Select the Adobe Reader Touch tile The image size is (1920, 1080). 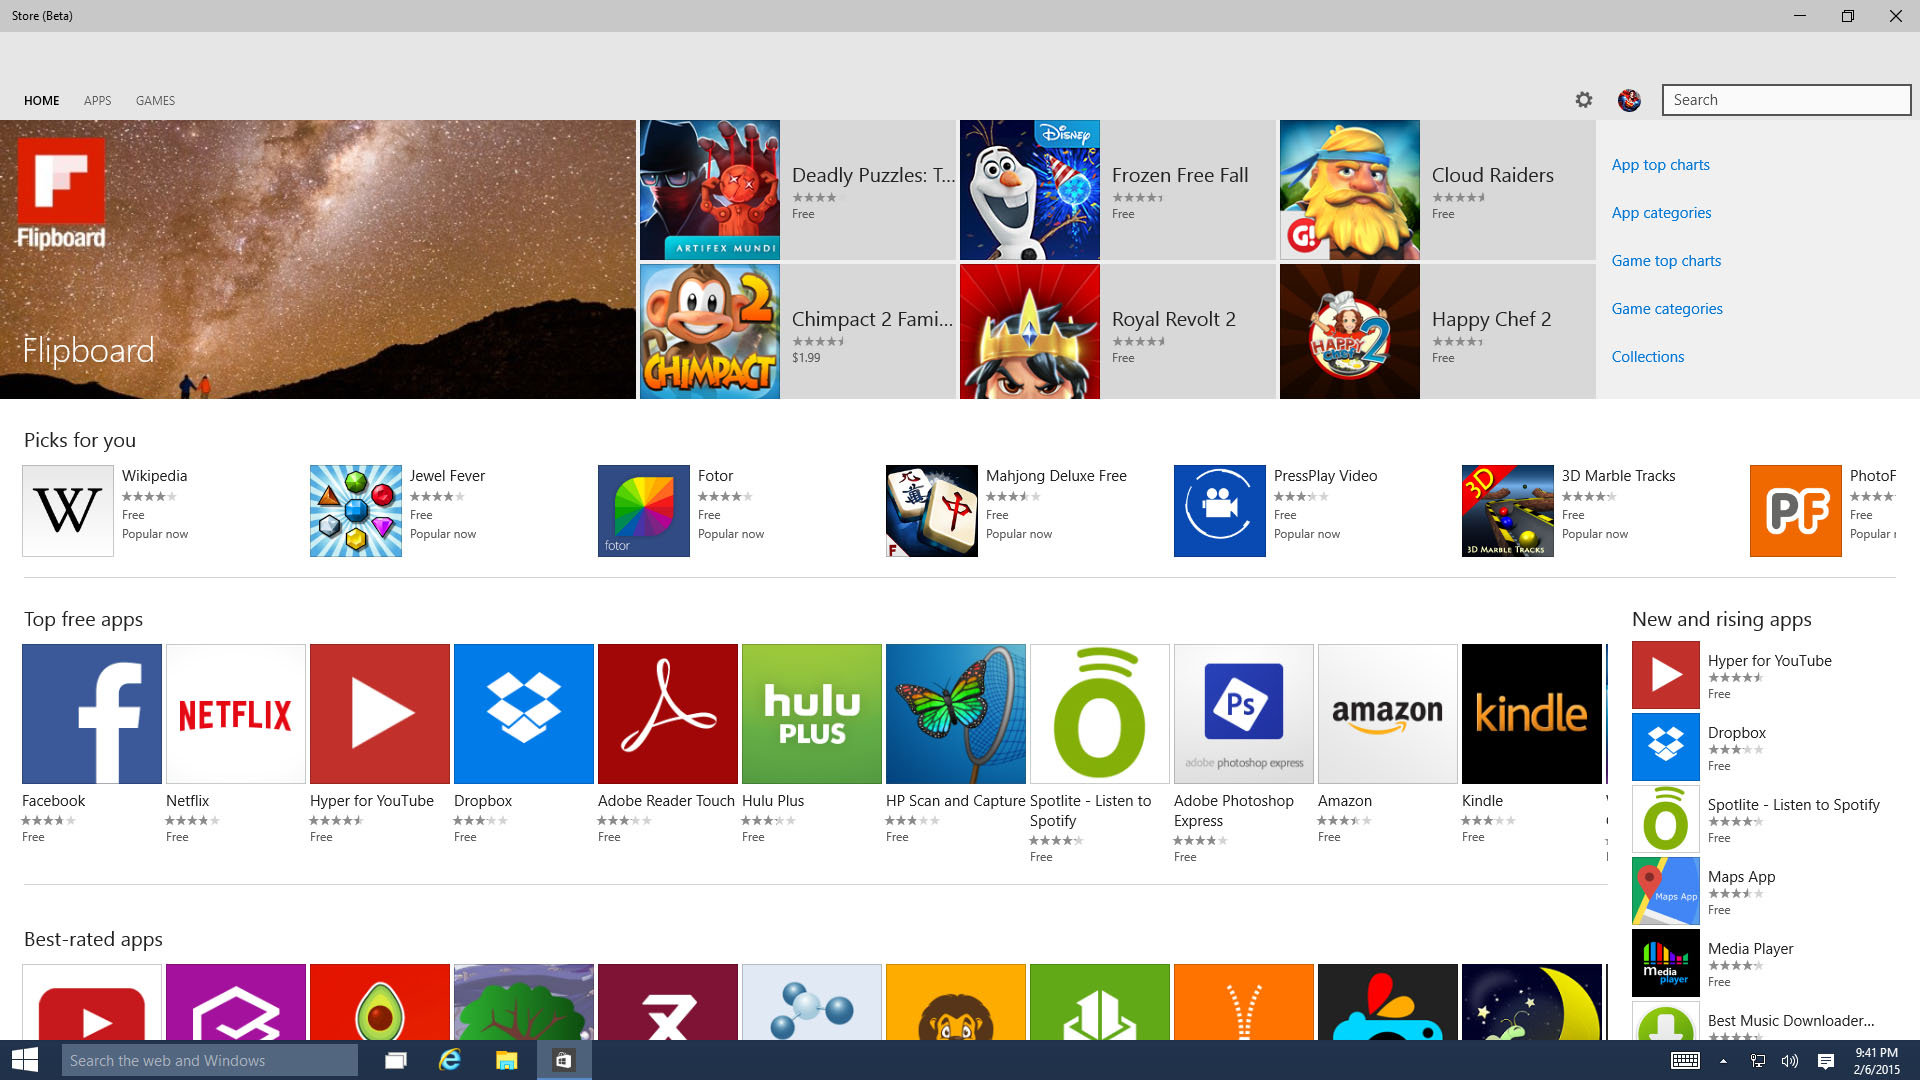[x=668, y=714]
